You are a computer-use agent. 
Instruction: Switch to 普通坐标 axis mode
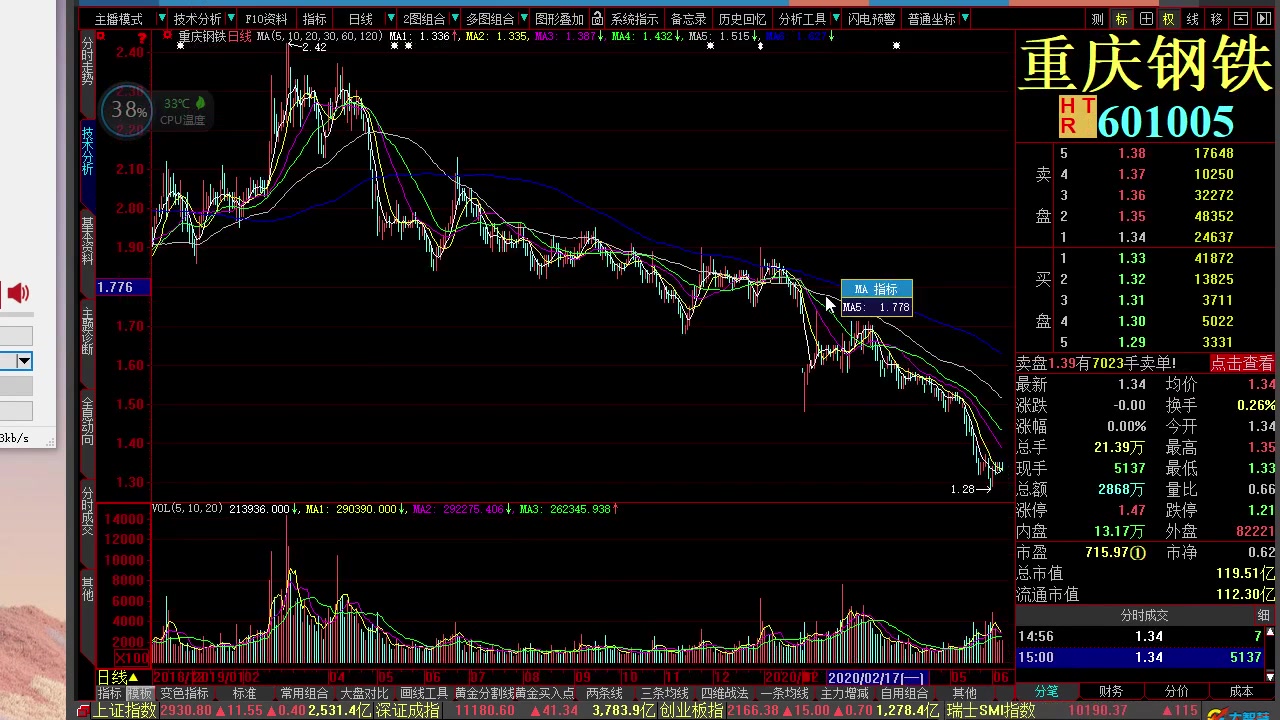932,19
